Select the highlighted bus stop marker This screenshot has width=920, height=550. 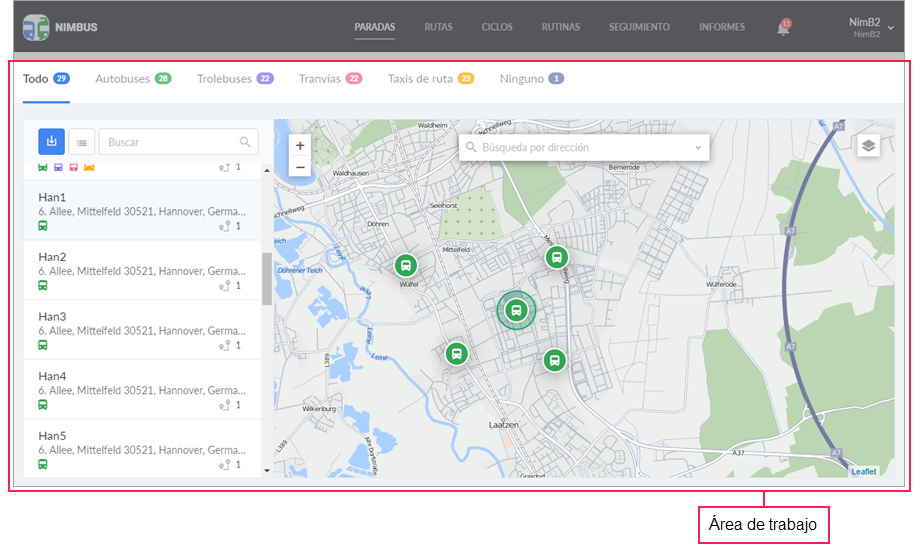point(516,310)
